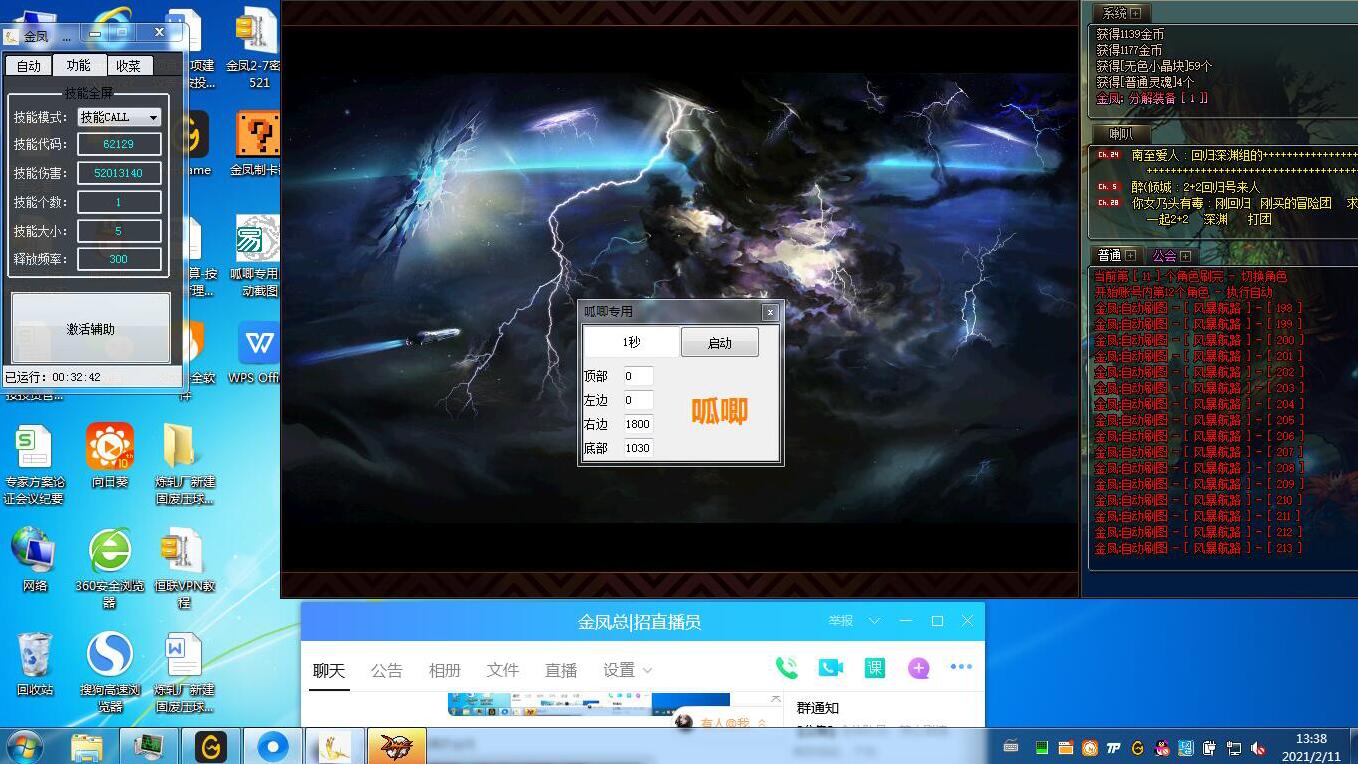Open the 文件 tab in the QQ group
This screenshot has height=764, width=1358.
(x=503, y=670)
